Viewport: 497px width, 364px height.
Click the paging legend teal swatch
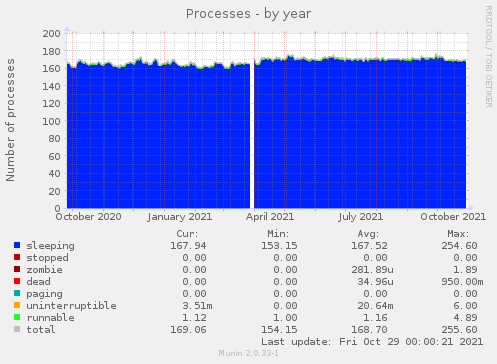point(17,293)
